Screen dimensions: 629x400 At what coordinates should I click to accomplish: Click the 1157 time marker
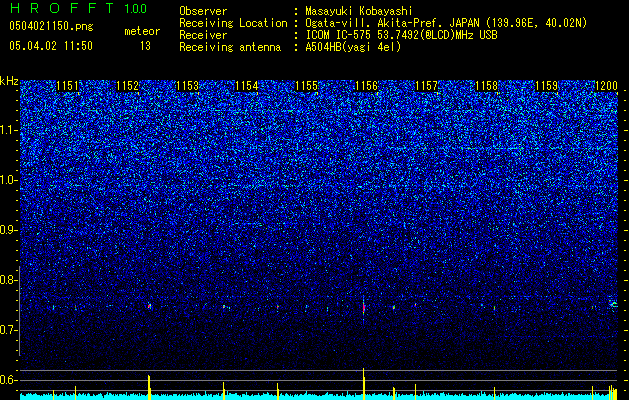click(x=426, y=86)
